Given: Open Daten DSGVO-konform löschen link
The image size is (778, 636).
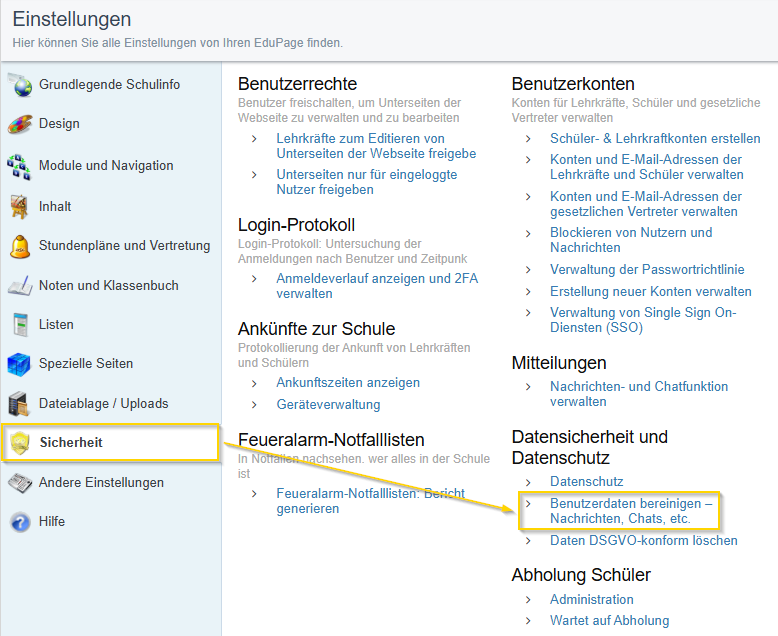Looking at the screenshot, I should pos(643,541).
